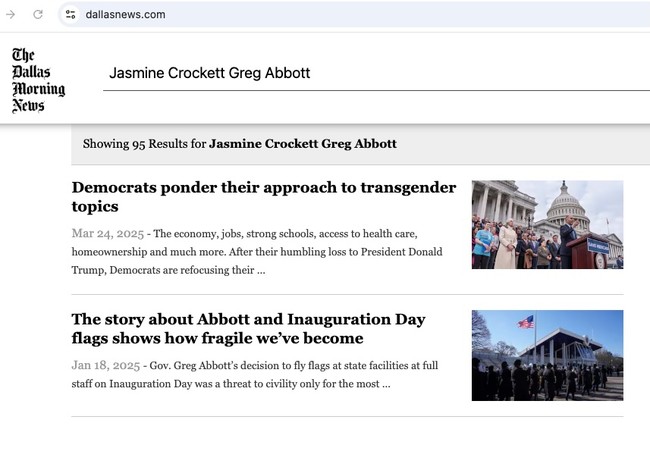
Task: Click summary starting 'Gov. Greg Abbott's decision'
Action: 255,374
